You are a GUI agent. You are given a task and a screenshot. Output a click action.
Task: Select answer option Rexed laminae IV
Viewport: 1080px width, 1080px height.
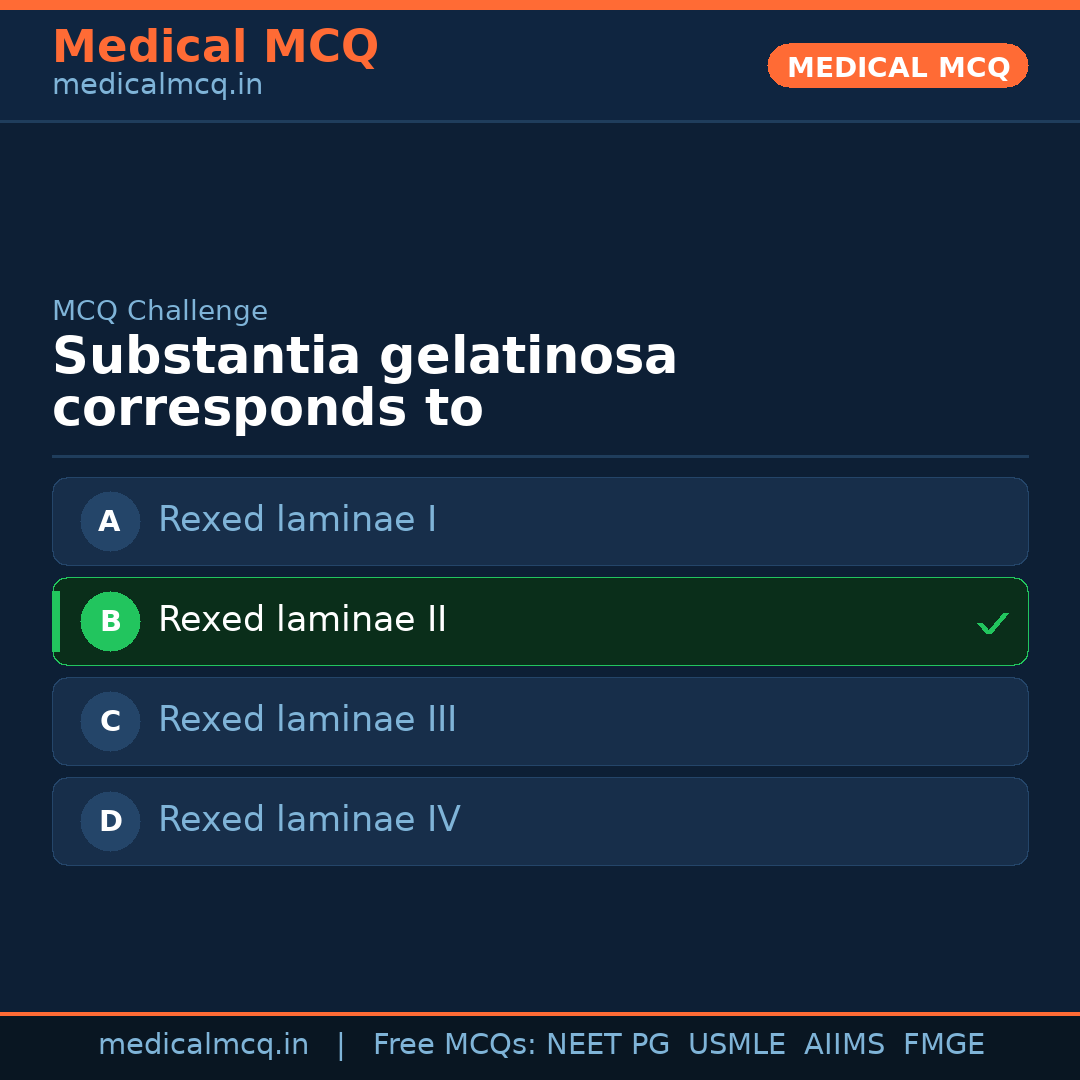(540, 821)
